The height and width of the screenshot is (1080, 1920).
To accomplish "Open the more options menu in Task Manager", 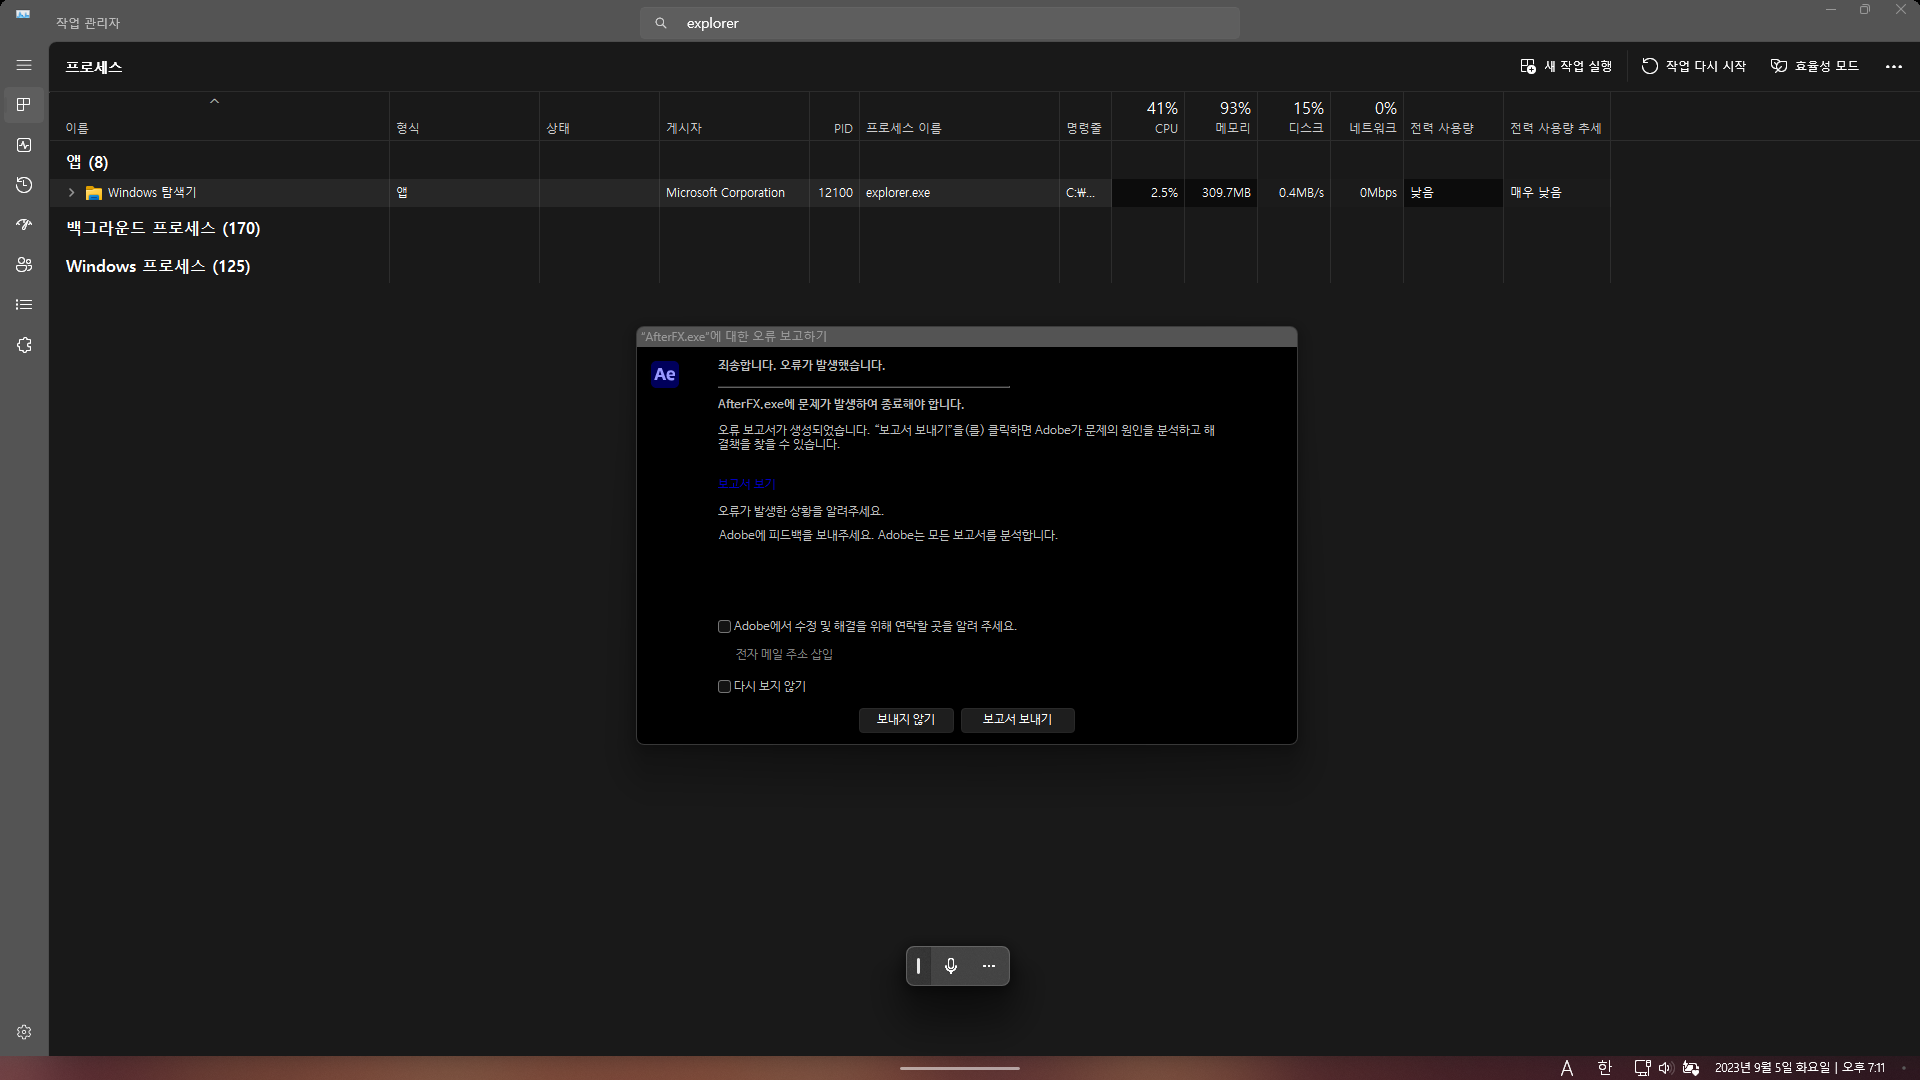I will 1894,66.
